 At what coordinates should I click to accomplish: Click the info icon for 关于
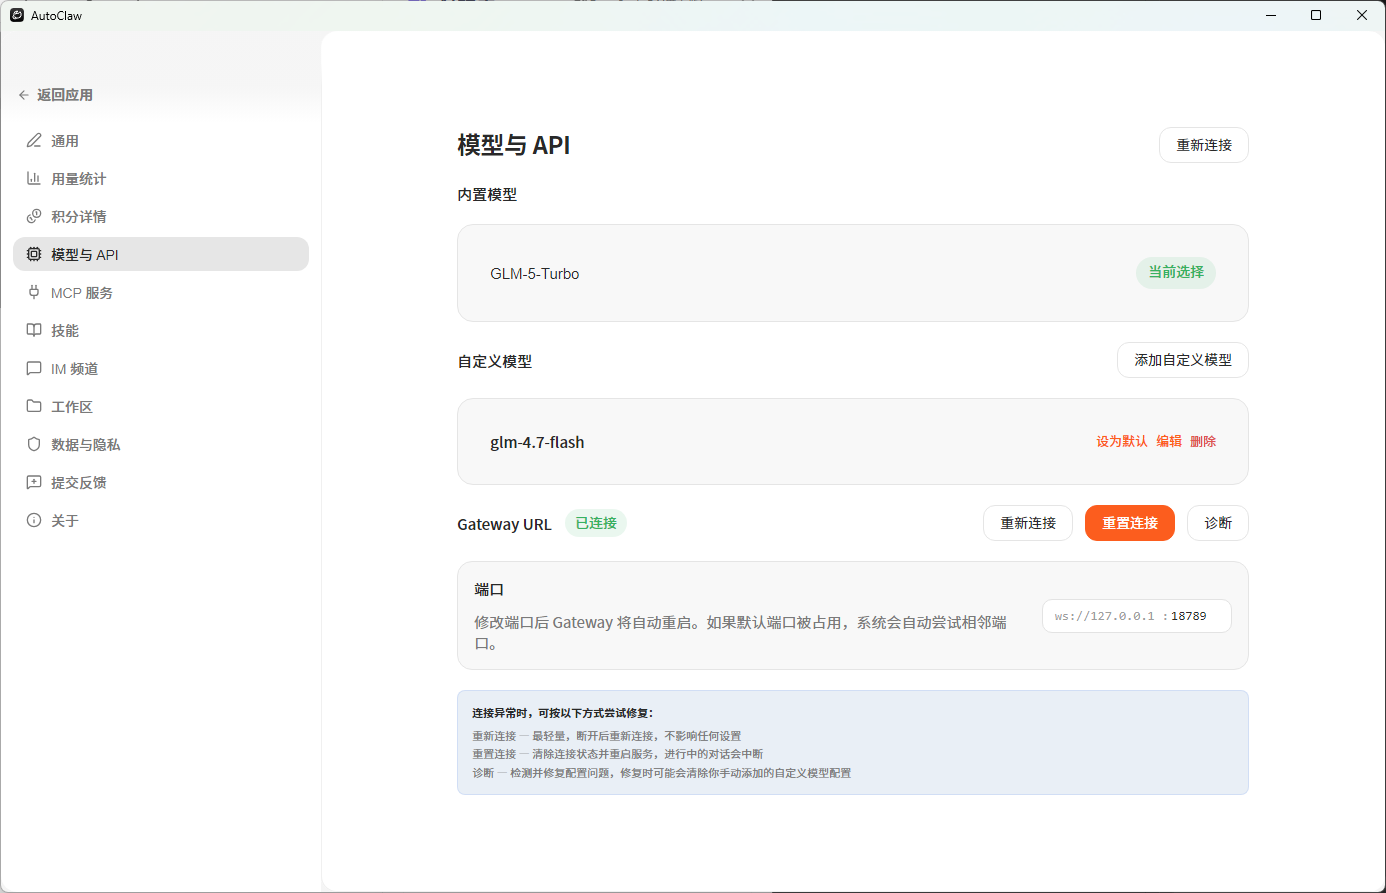(34, 521)
